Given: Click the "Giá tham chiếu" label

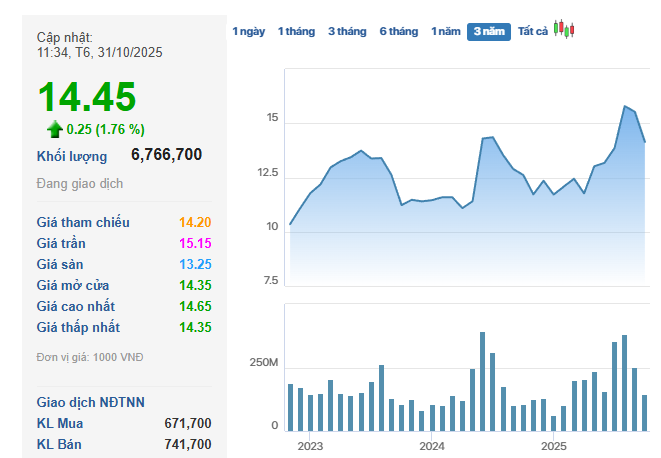Looking at the screenshot, I should point(83,223).
